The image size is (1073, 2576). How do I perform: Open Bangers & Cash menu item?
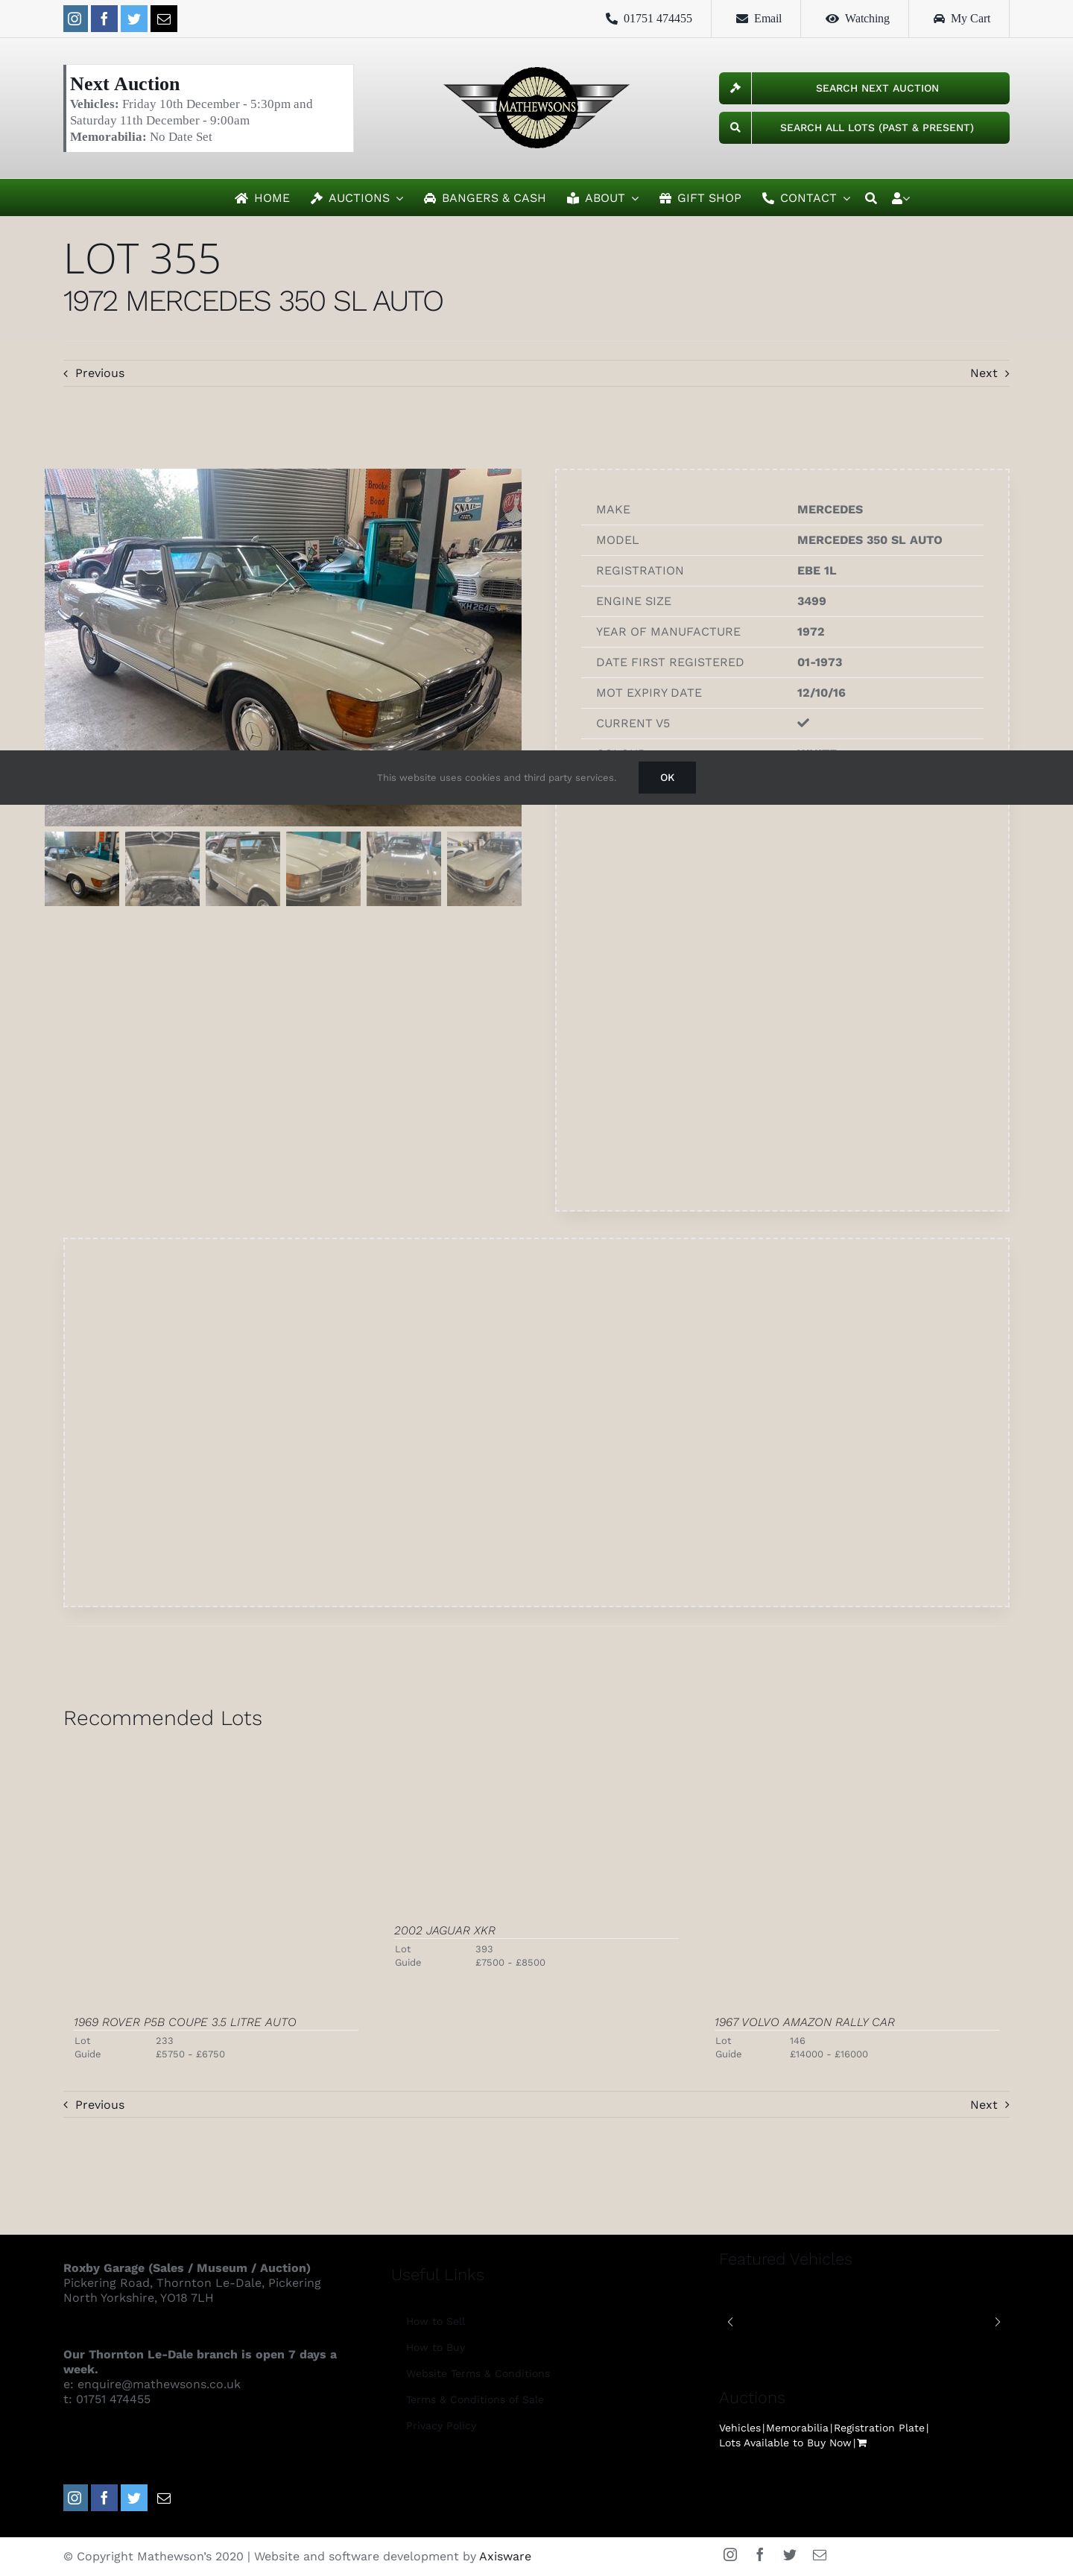pyautogui.click(x=485, y=198)
